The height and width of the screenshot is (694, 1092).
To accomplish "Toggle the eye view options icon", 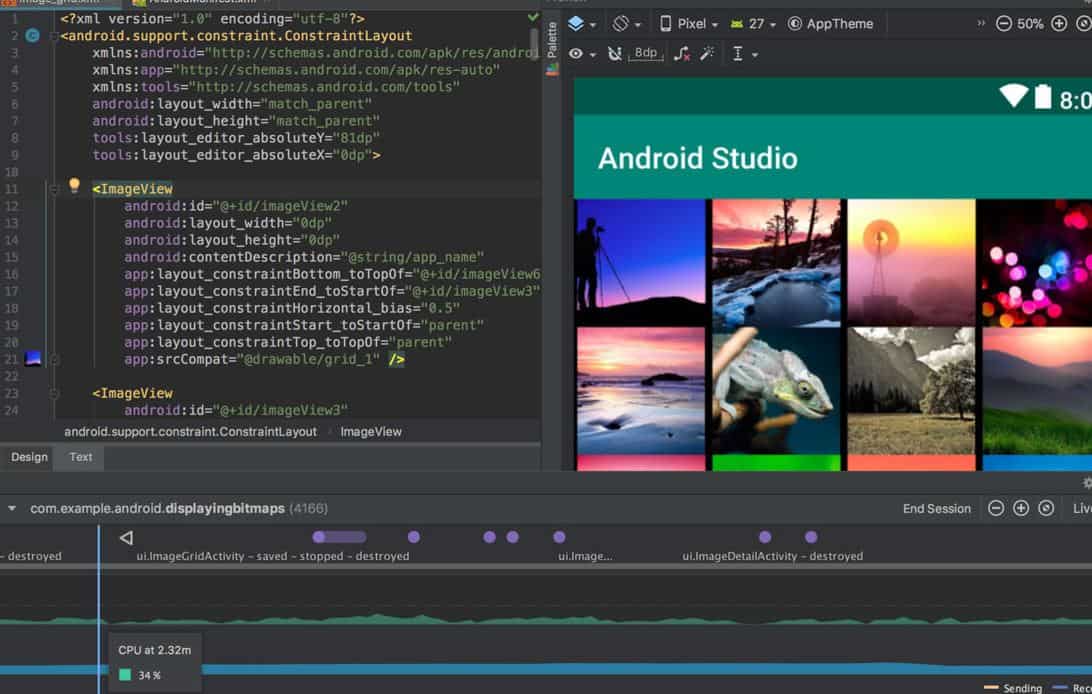I will (x=575, y=54).
